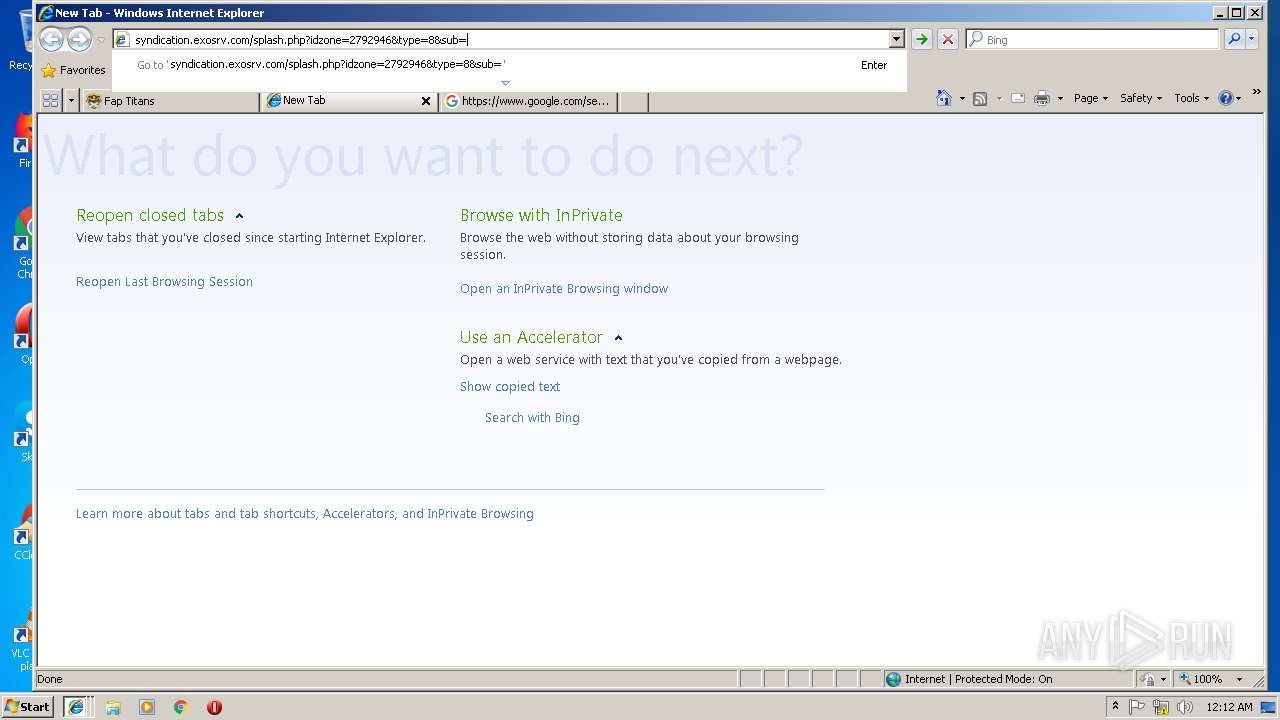Click the Home icon in command bar
The image size is (1280, 720).
(944, 98)
